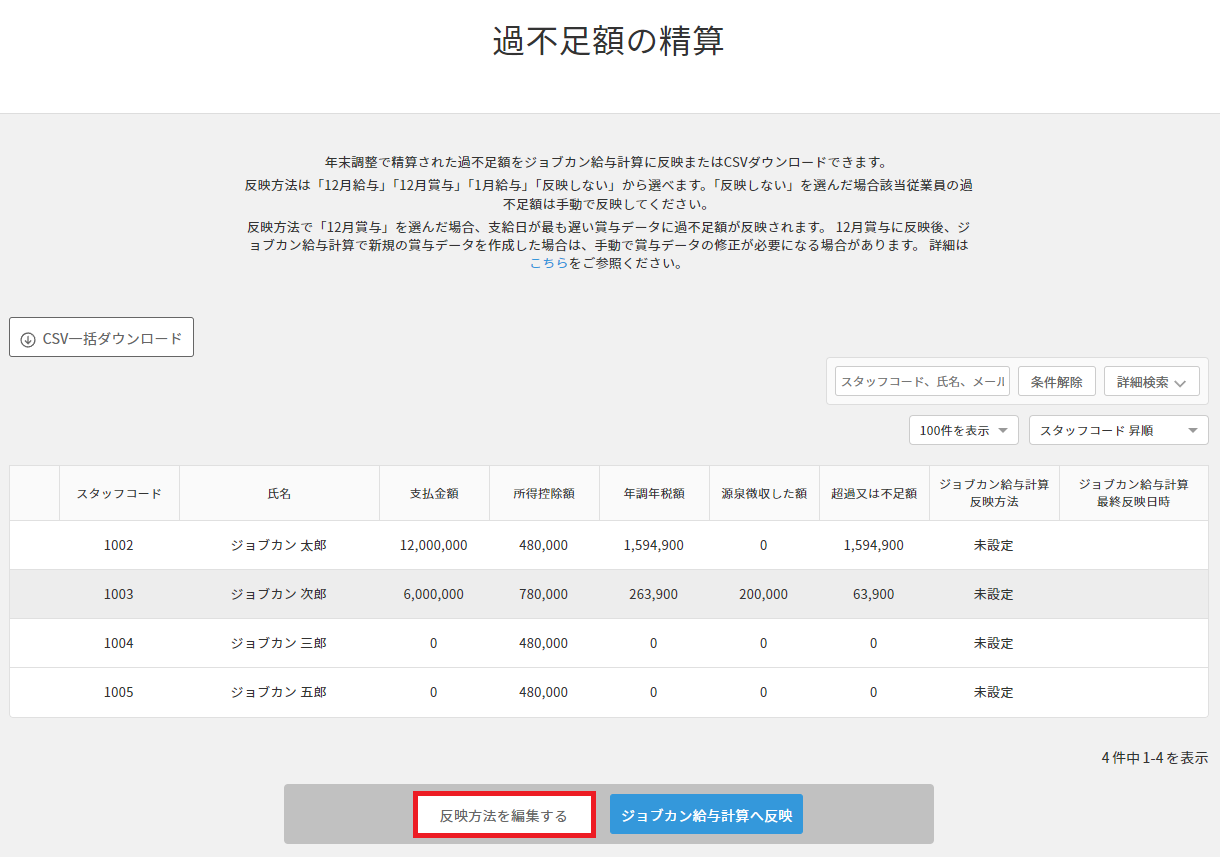The height and width of the screenshot is (857, 1220).
Task: Click ジョブカン給与計算へ反映 blue button
Action: pyautogui.click(x=706, y=816)
